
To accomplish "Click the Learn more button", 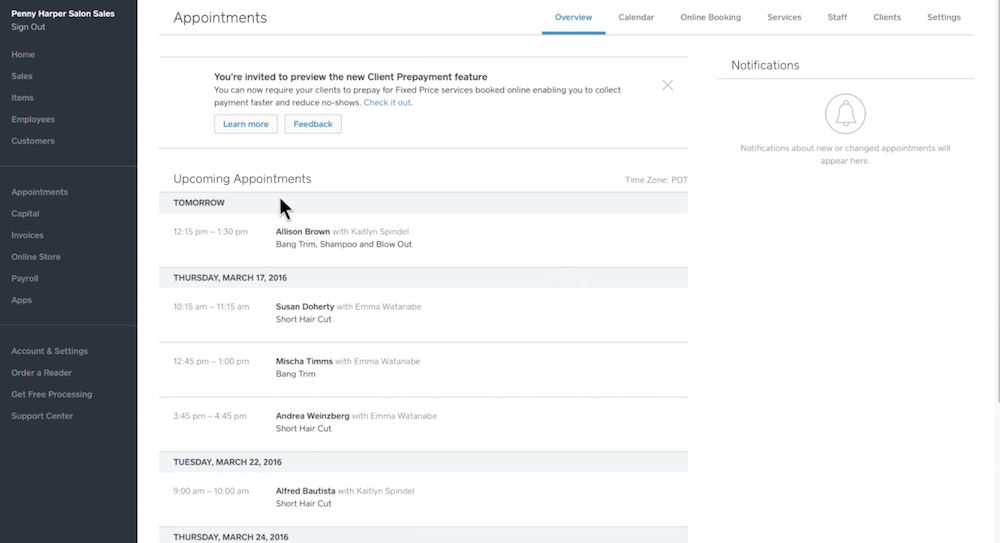I will (245, 124).
